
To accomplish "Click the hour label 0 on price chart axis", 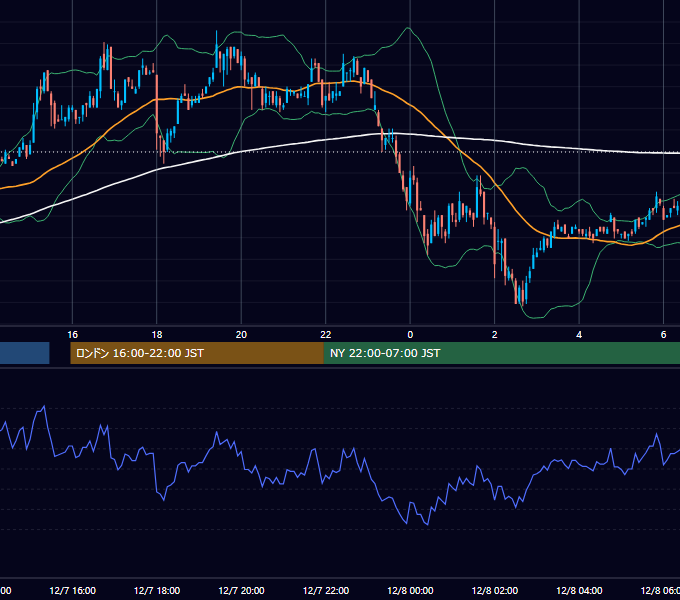I will click(x=410, y=334).
